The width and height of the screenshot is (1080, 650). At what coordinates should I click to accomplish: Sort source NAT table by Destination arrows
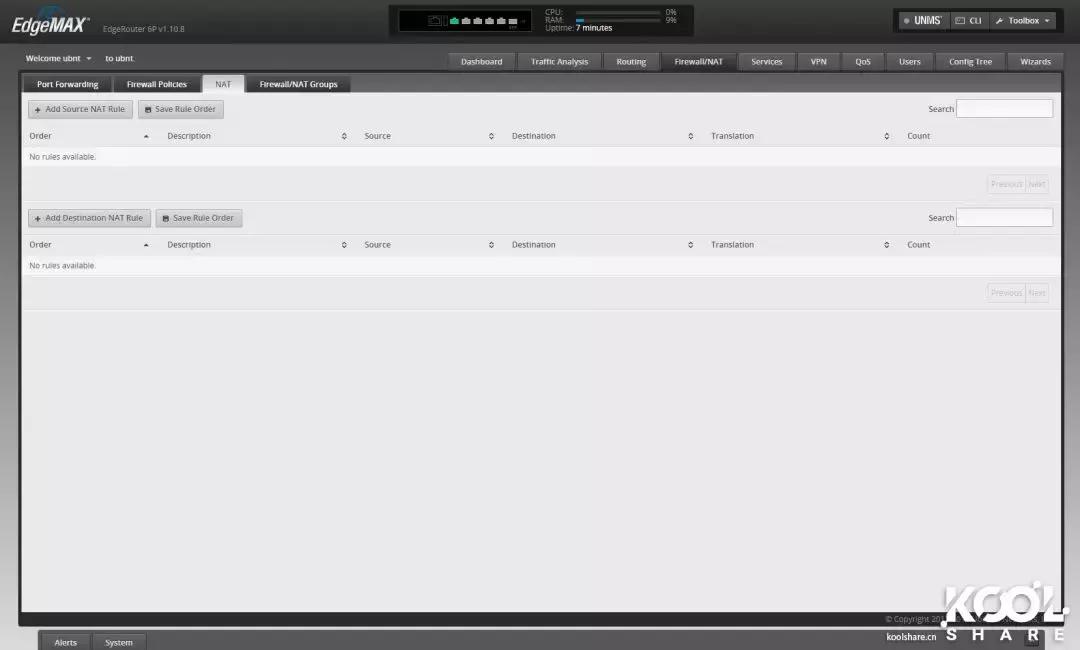[x=690, y=136]
